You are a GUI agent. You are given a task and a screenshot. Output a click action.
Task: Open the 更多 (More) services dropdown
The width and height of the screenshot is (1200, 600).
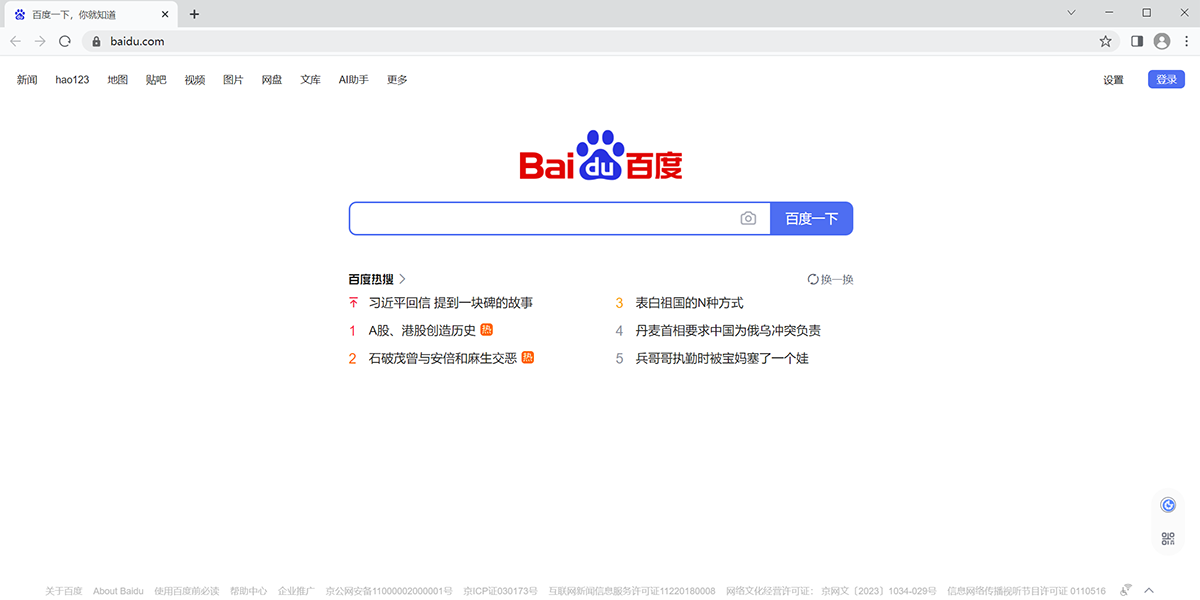(396, 79)
